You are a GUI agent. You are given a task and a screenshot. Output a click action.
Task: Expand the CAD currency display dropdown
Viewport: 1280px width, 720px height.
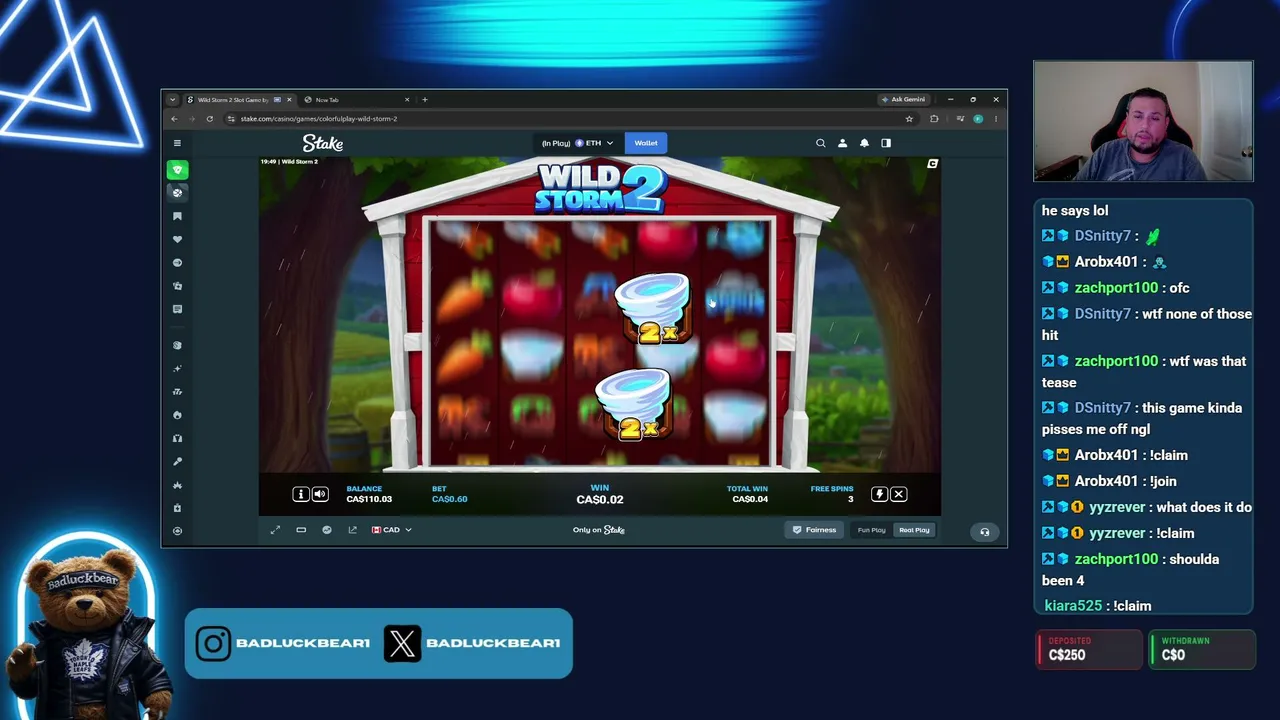click(391, 530)
